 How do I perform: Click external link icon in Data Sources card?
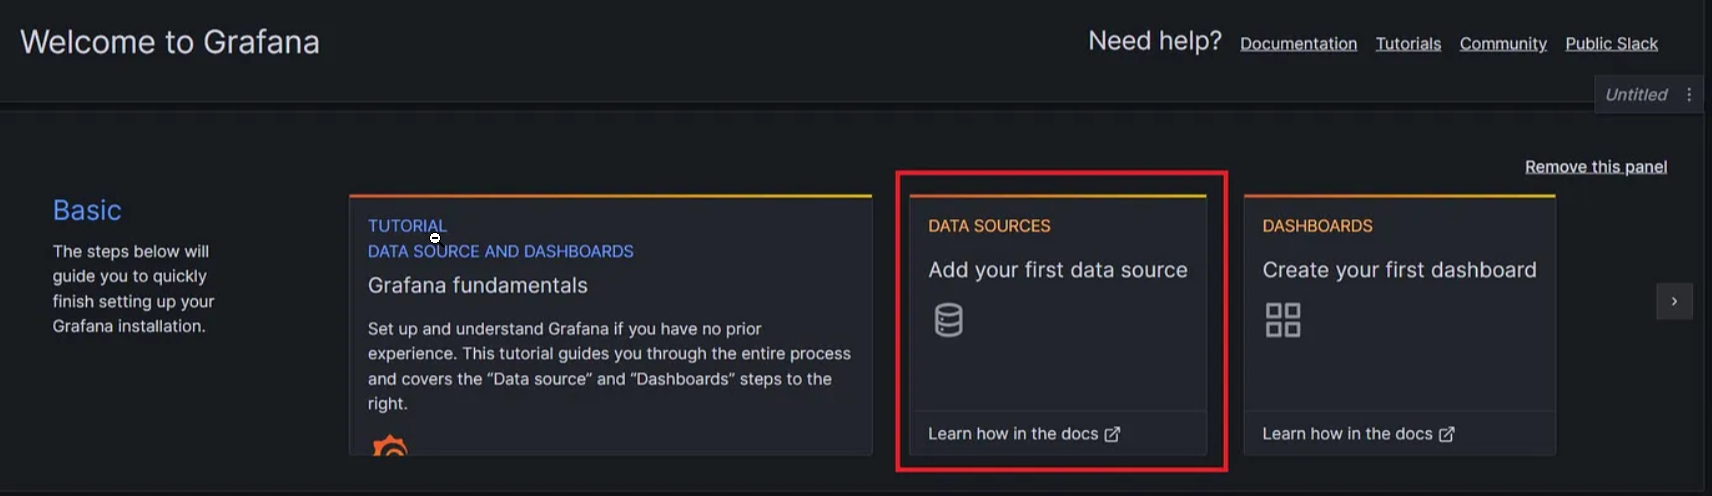(x=1112, y=434)
